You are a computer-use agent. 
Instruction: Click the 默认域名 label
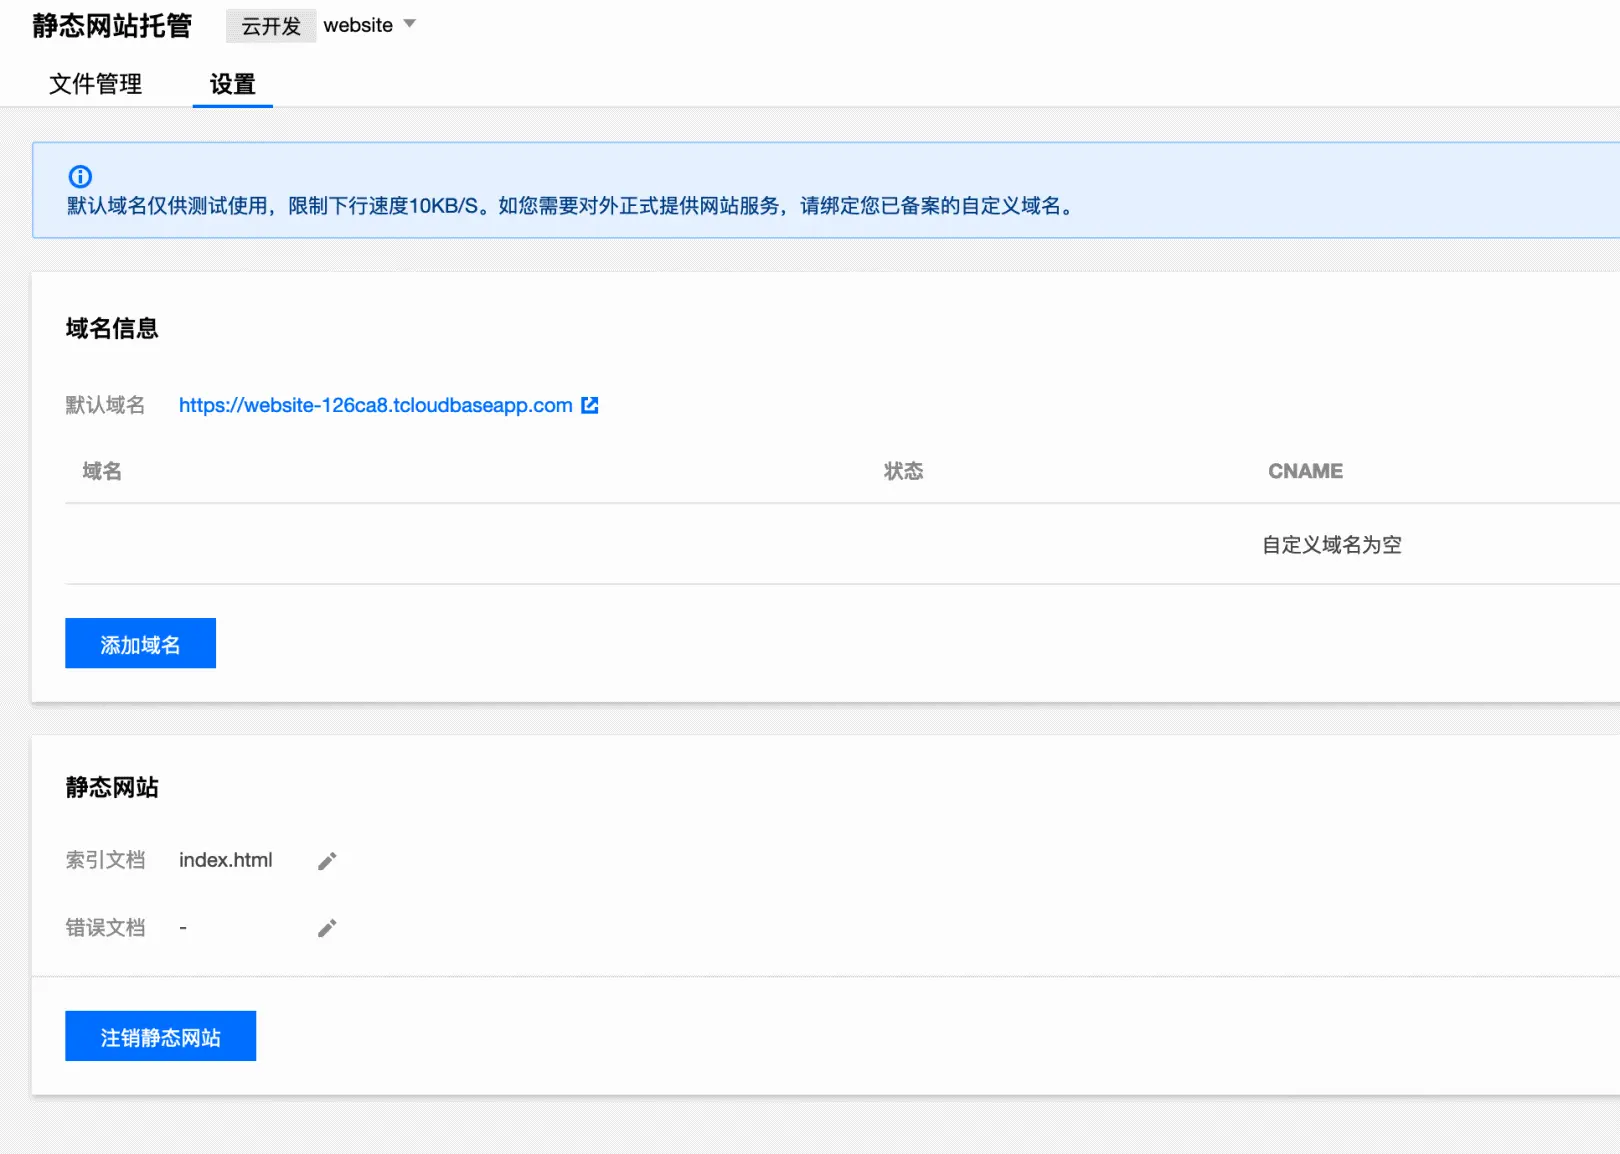point(106,405)
